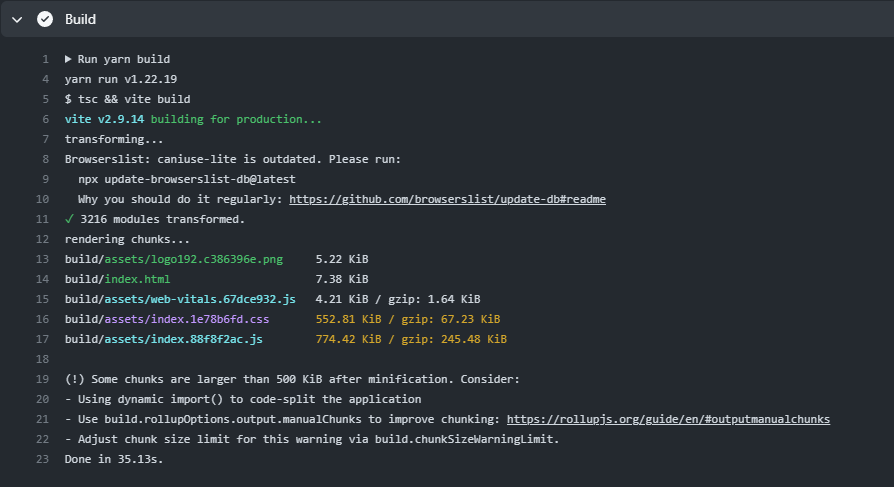Select log line number 9
Viewport: 894px width, 487px height.
click(x=45, y=179)
